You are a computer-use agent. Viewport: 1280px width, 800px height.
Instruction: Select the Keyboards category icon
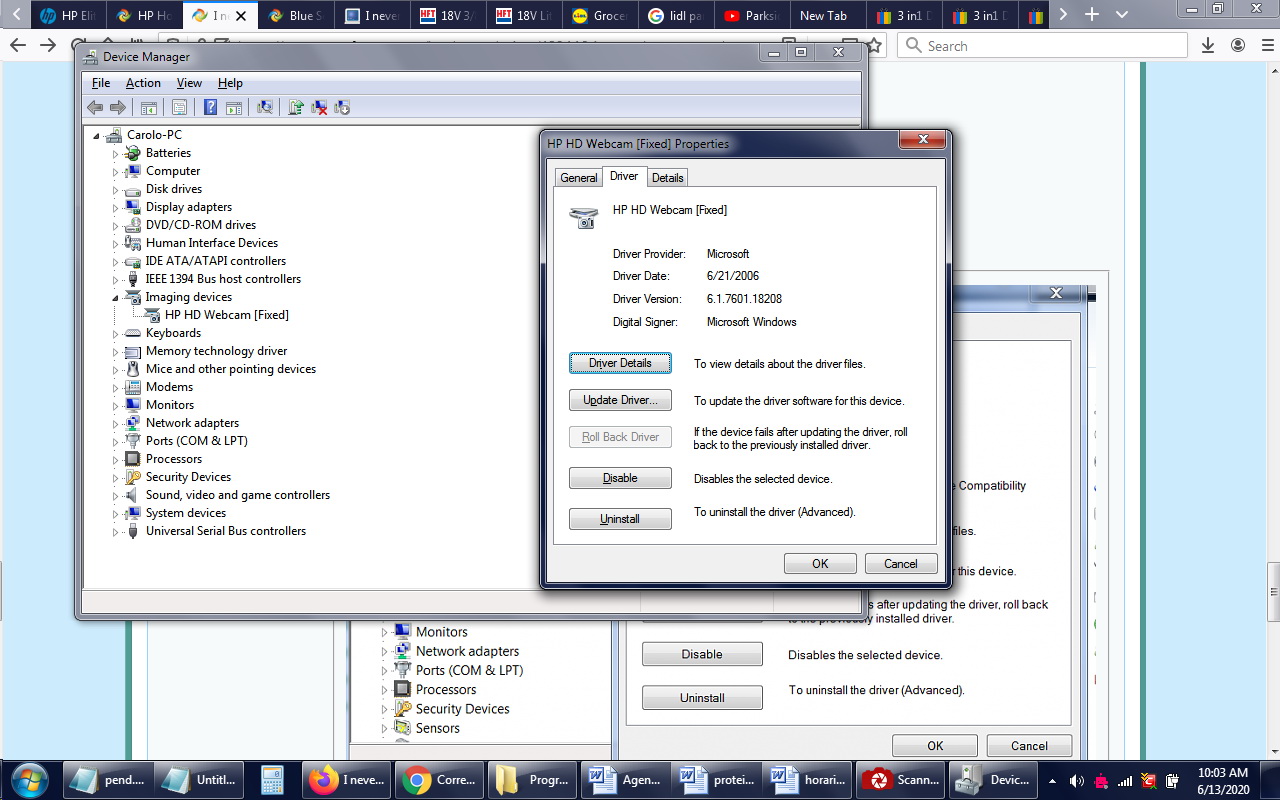point(132,333)
